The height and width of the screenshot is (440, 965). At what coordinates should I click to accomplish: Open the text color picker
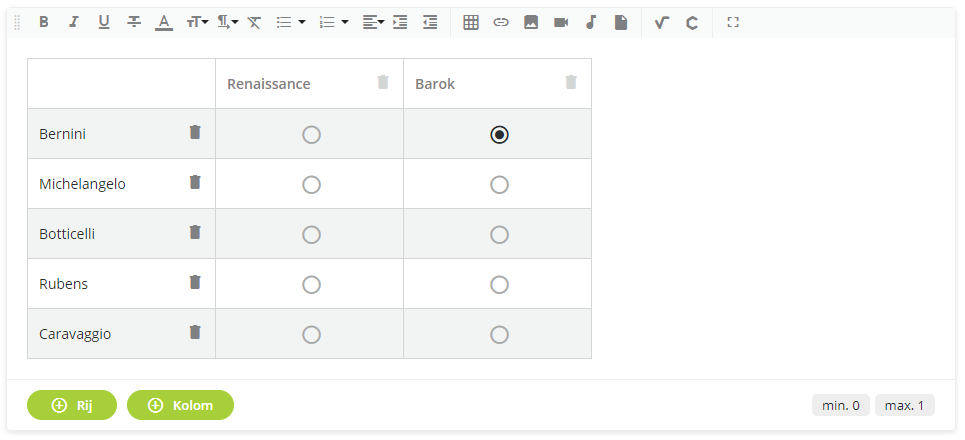(x=164, y=22)
